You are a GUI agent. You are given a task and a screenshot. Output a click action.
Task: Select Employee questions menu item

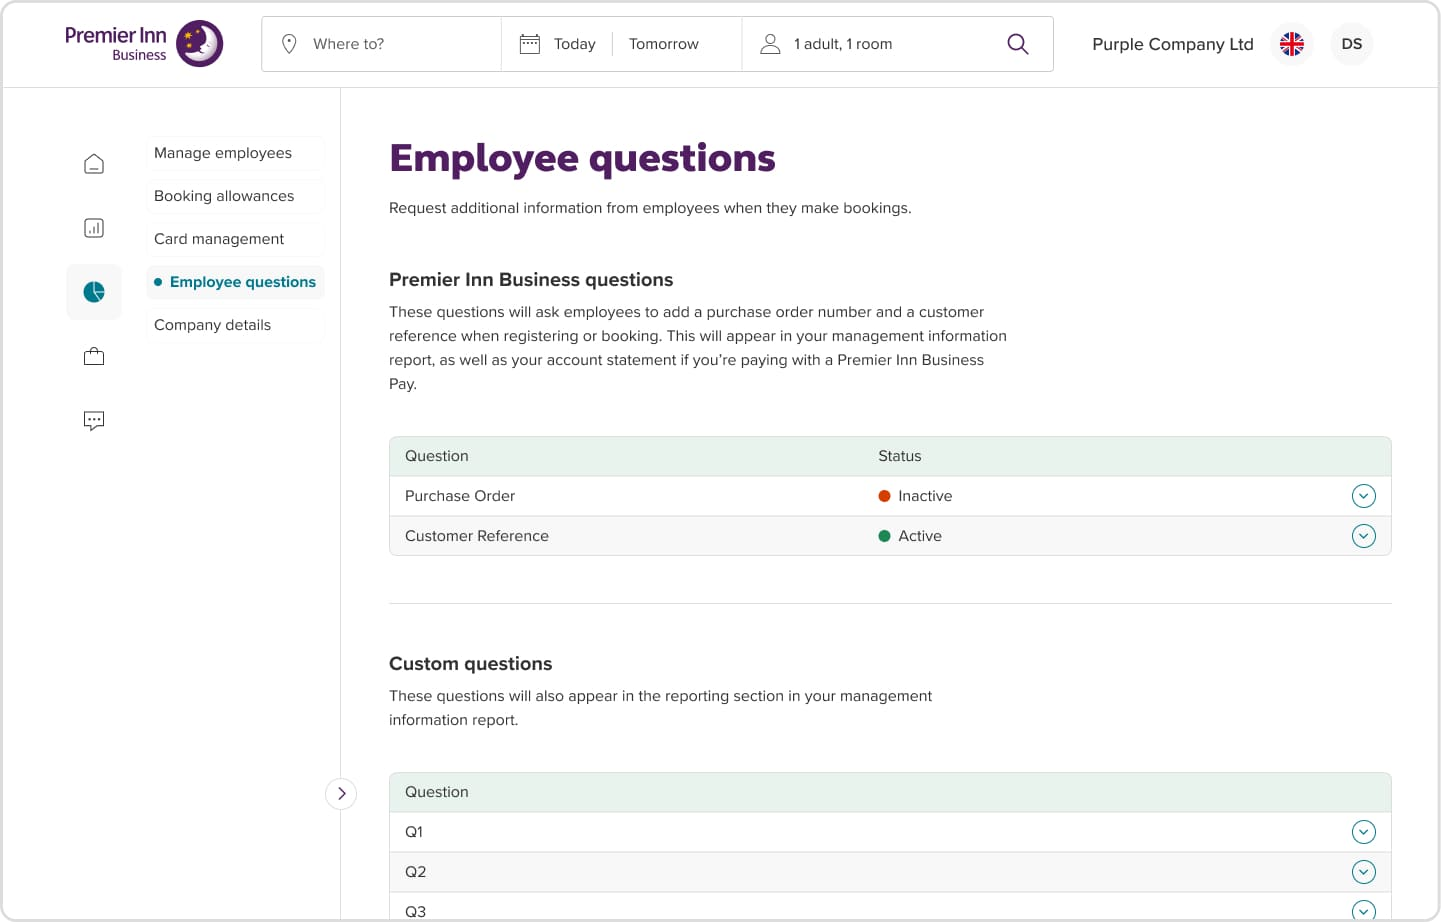[235, 282]
